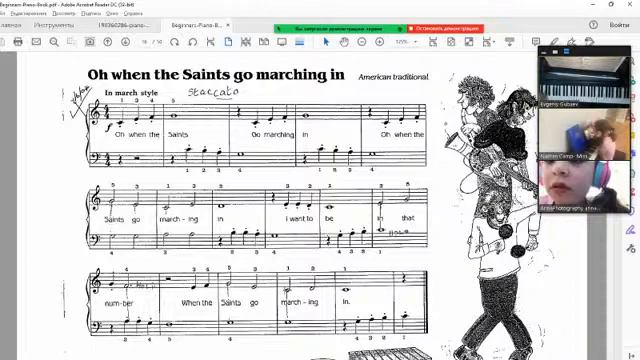
Task: Go to previous page with up arrow
Action: coord(108,42)
